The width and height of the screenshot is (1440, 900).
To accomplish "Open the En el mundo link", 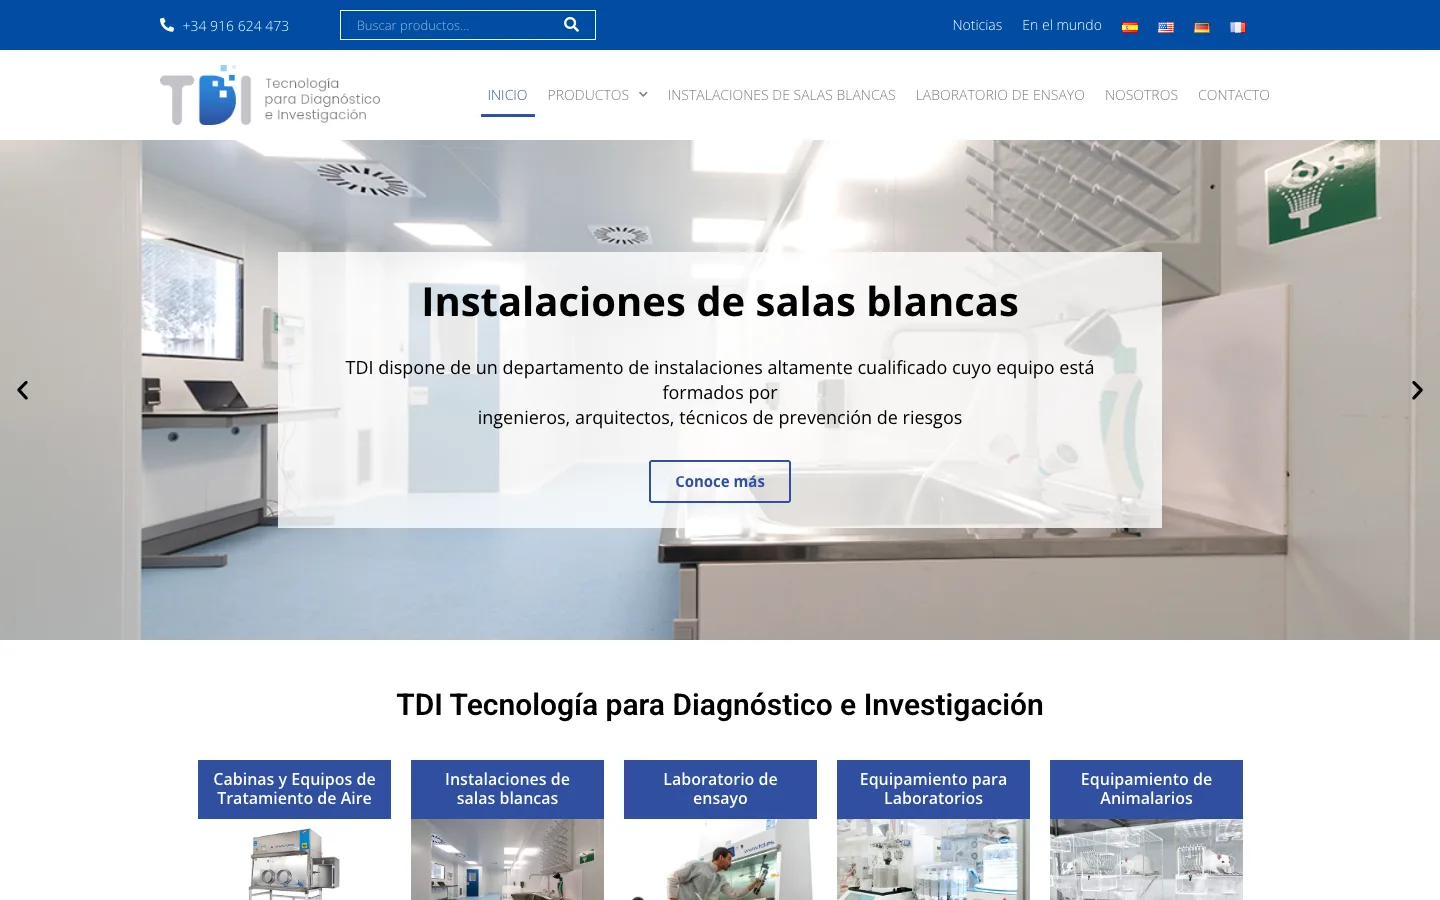I will (x=1062, y=25).
